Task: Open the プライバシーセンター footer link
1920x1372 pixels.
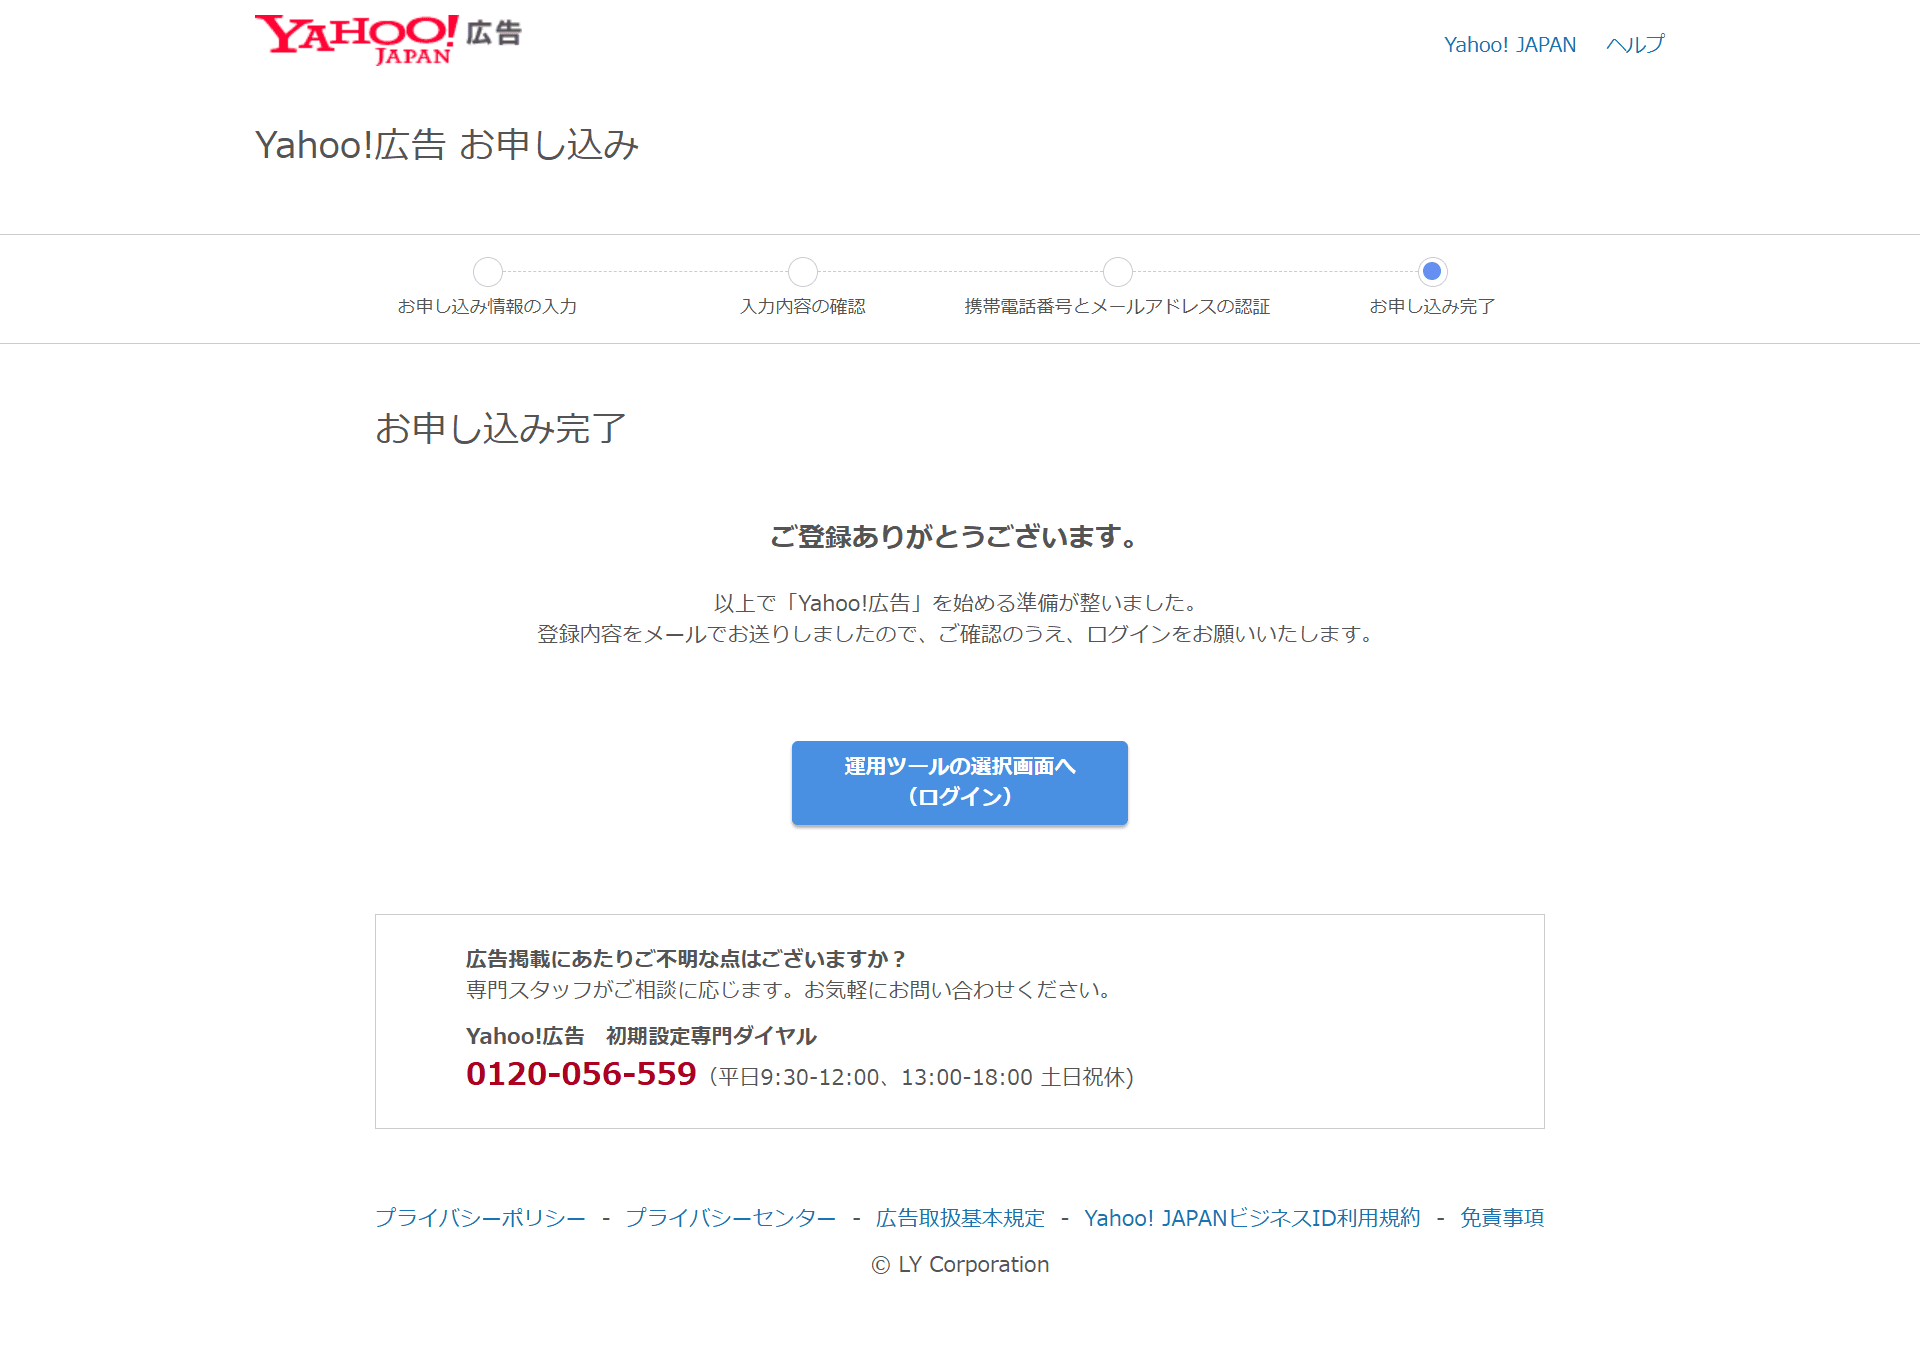Action: 730,1218
